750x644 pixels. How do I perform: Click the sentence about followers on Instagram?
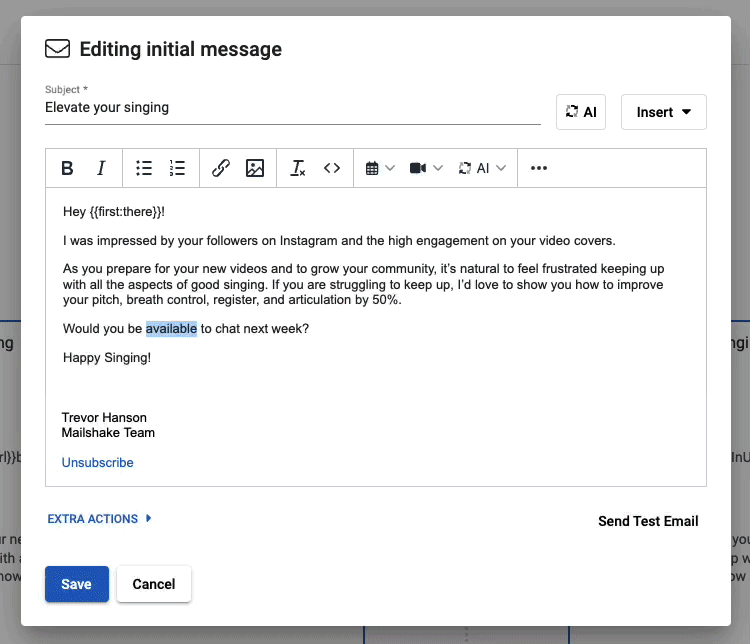[x=339, y=241]
